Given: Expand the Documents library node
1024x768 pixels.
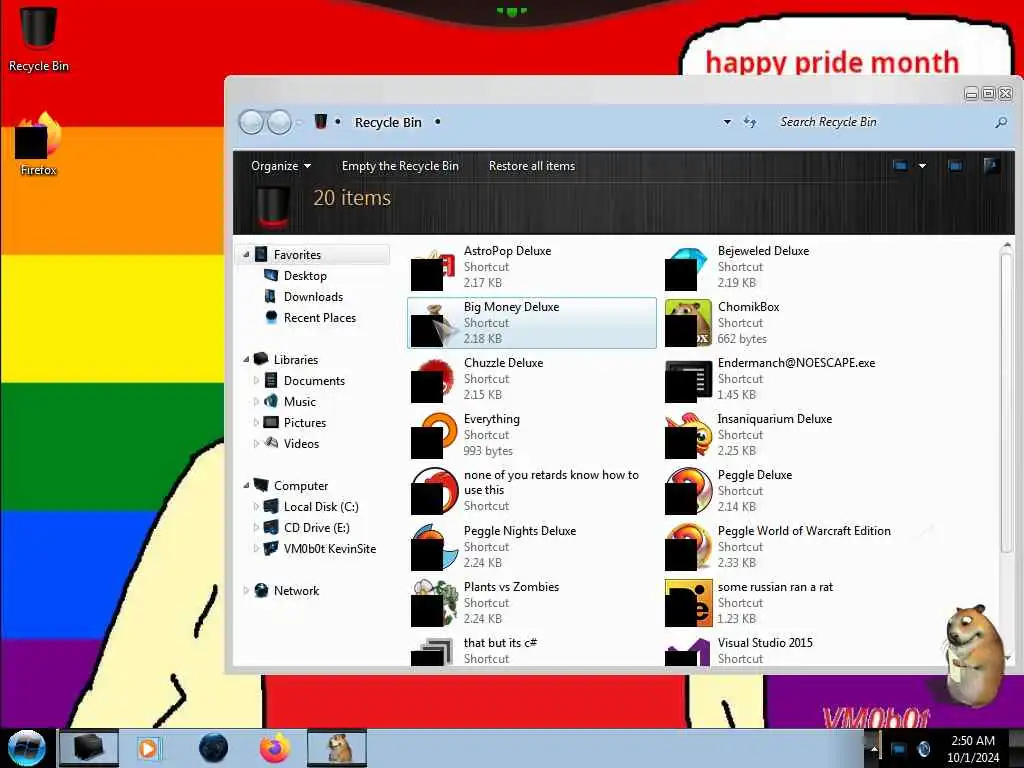Looking at the screenshot, I should (x=256, y=380).
